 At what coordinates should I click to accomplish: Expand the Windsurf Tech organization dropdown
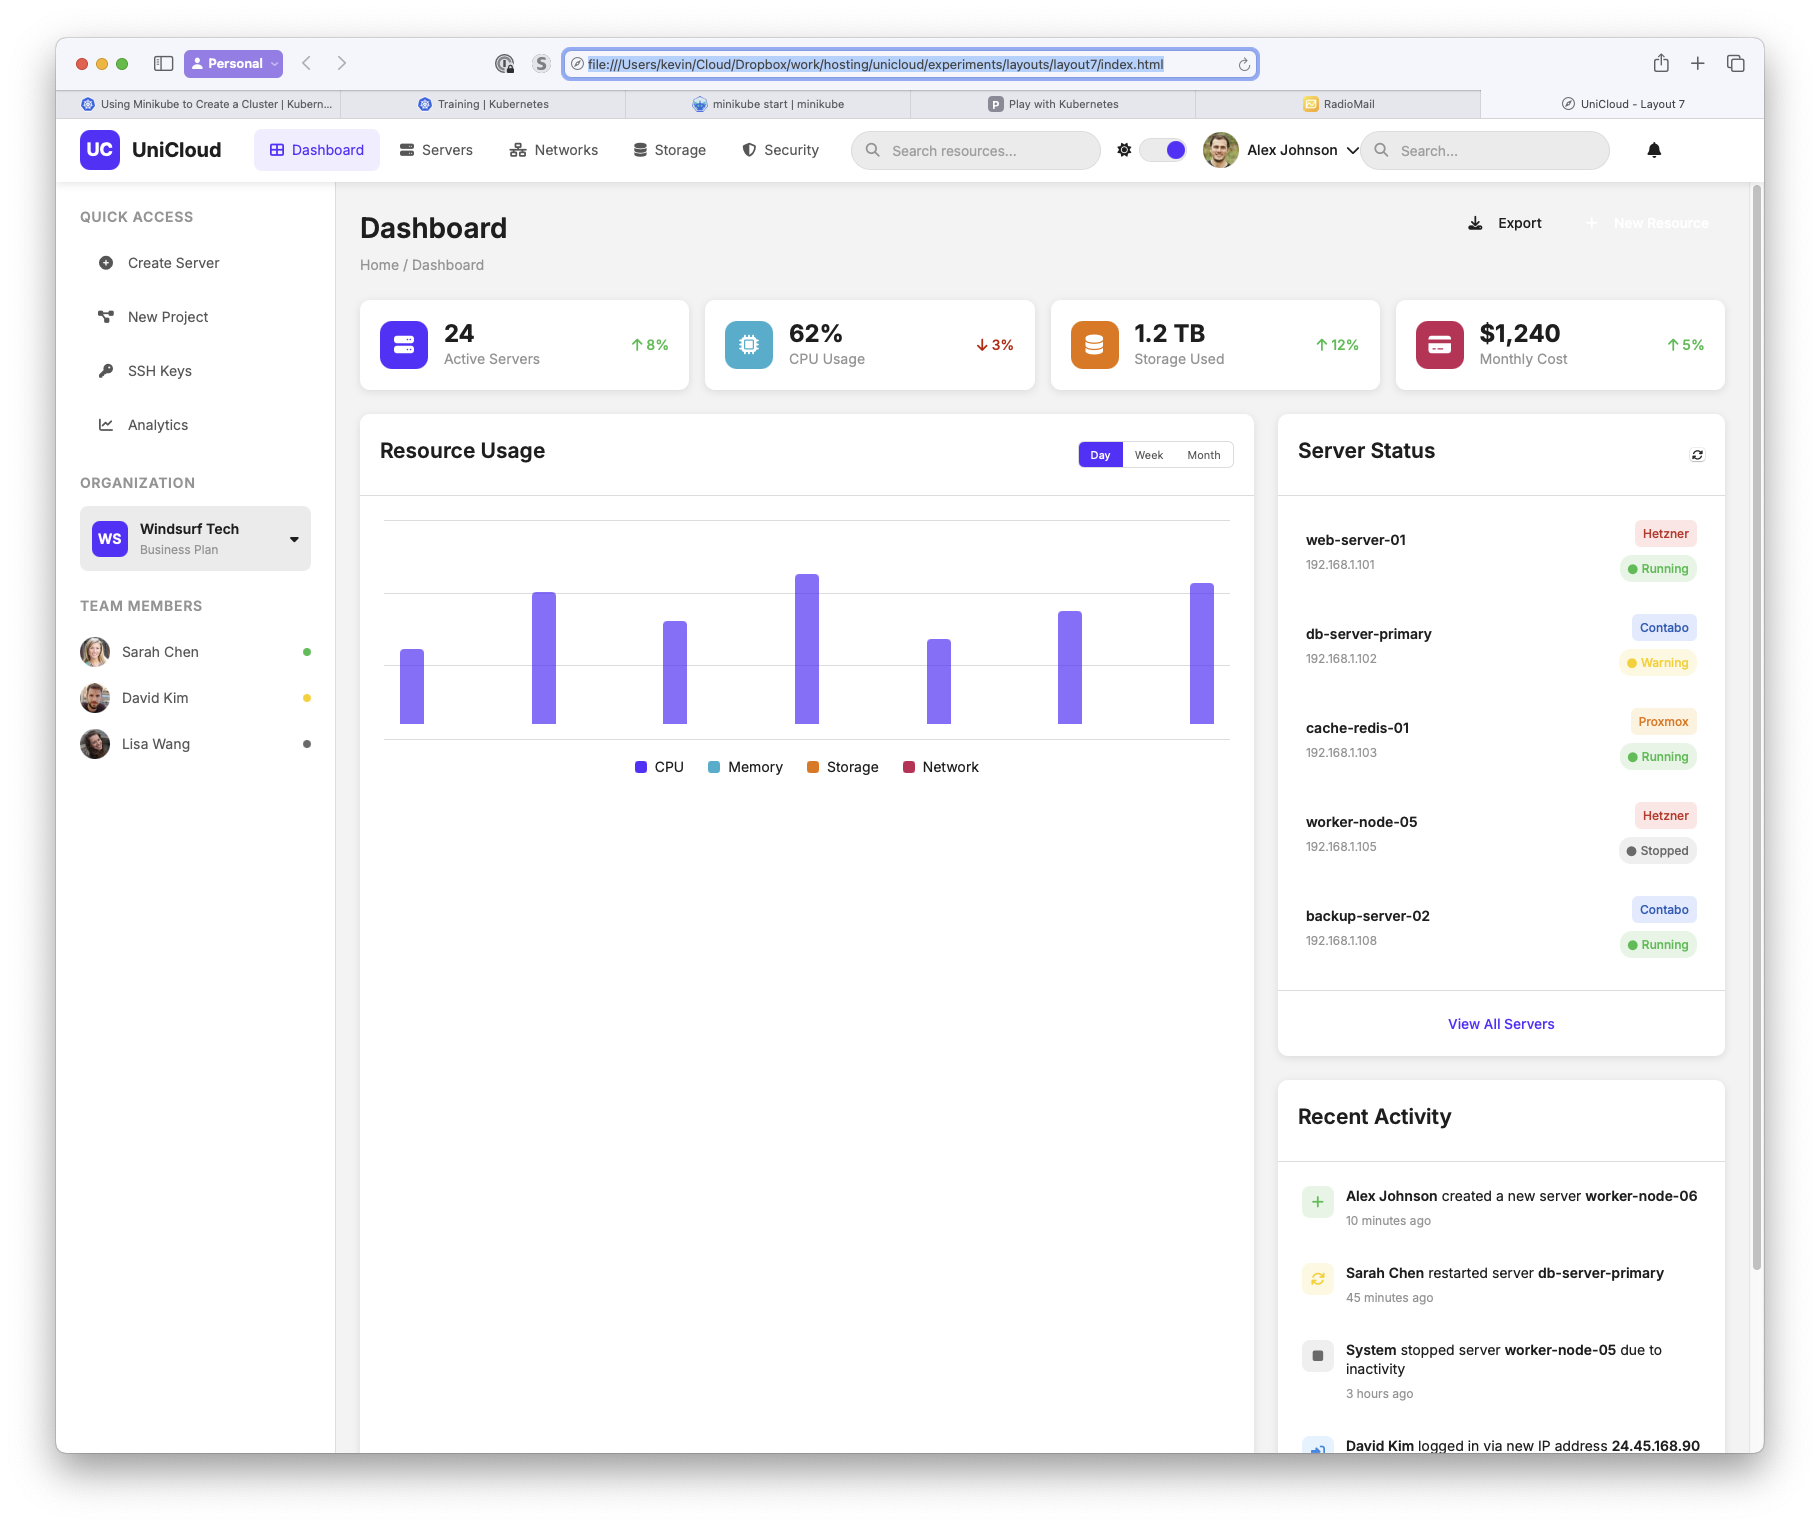[x=294, y=539]
